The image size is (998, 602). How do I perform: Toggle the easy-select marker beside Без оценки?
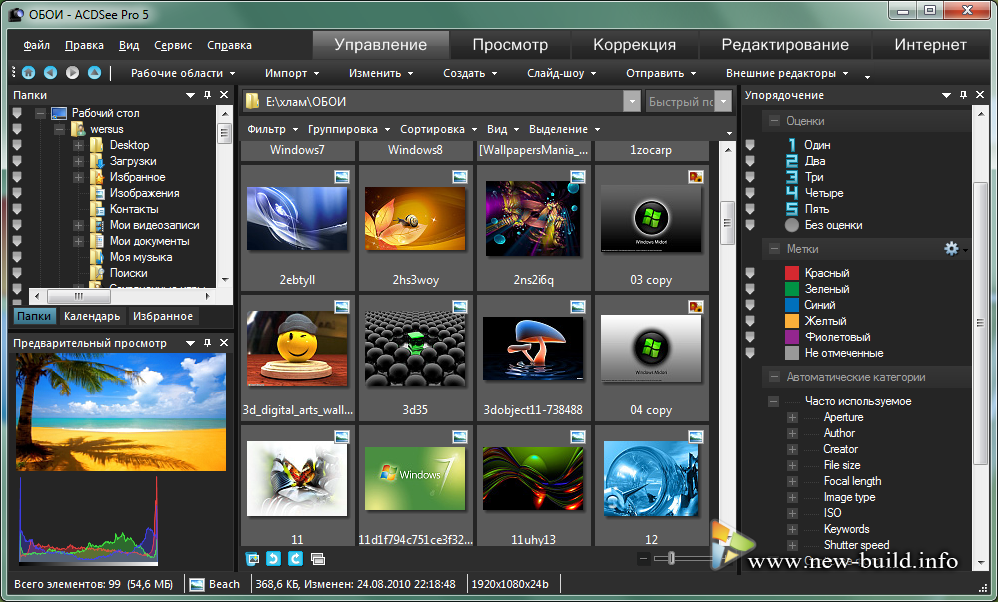coord(750,225)
